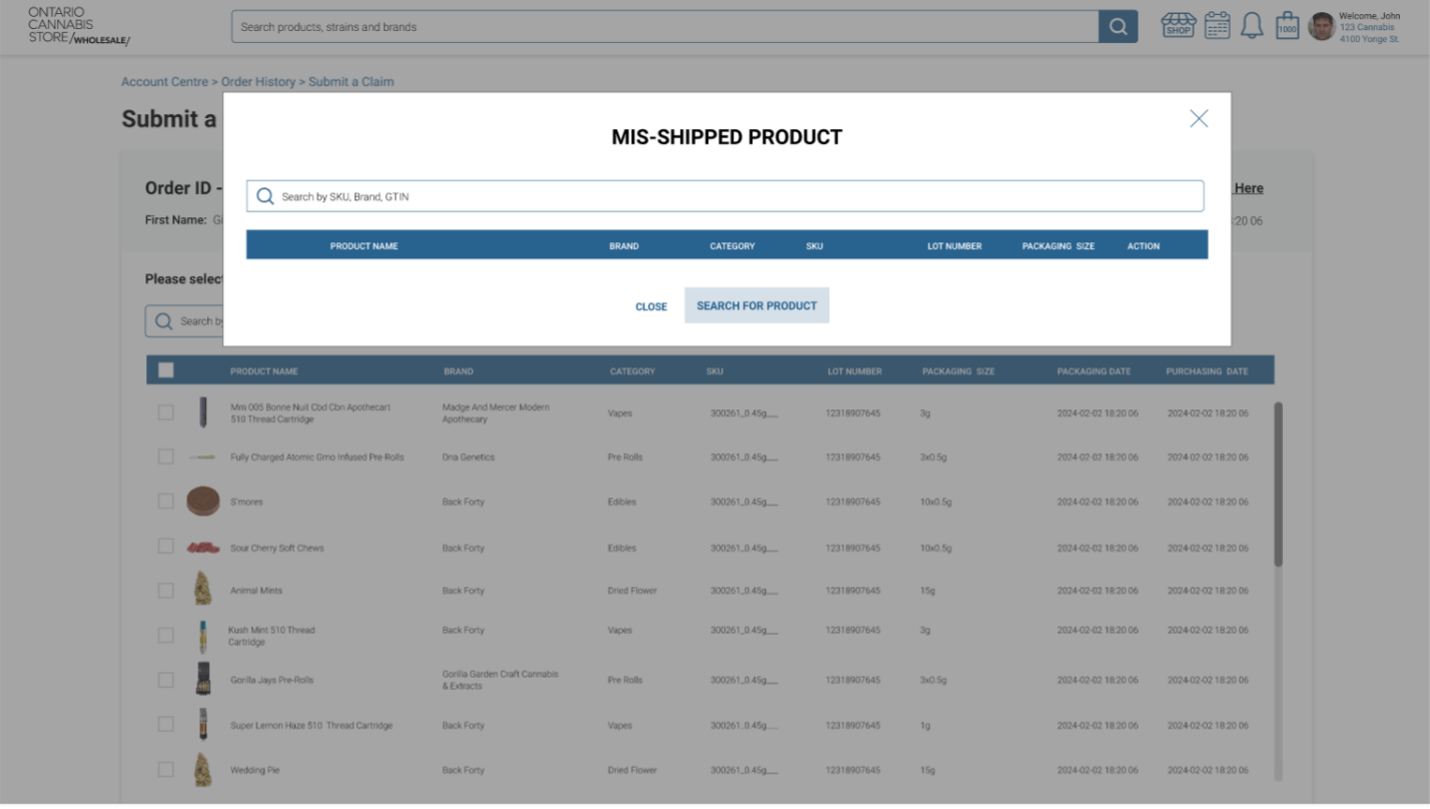Click the Search for Product button
The width and height of the screenshot is (1430, 809).
tap(757, 305)
